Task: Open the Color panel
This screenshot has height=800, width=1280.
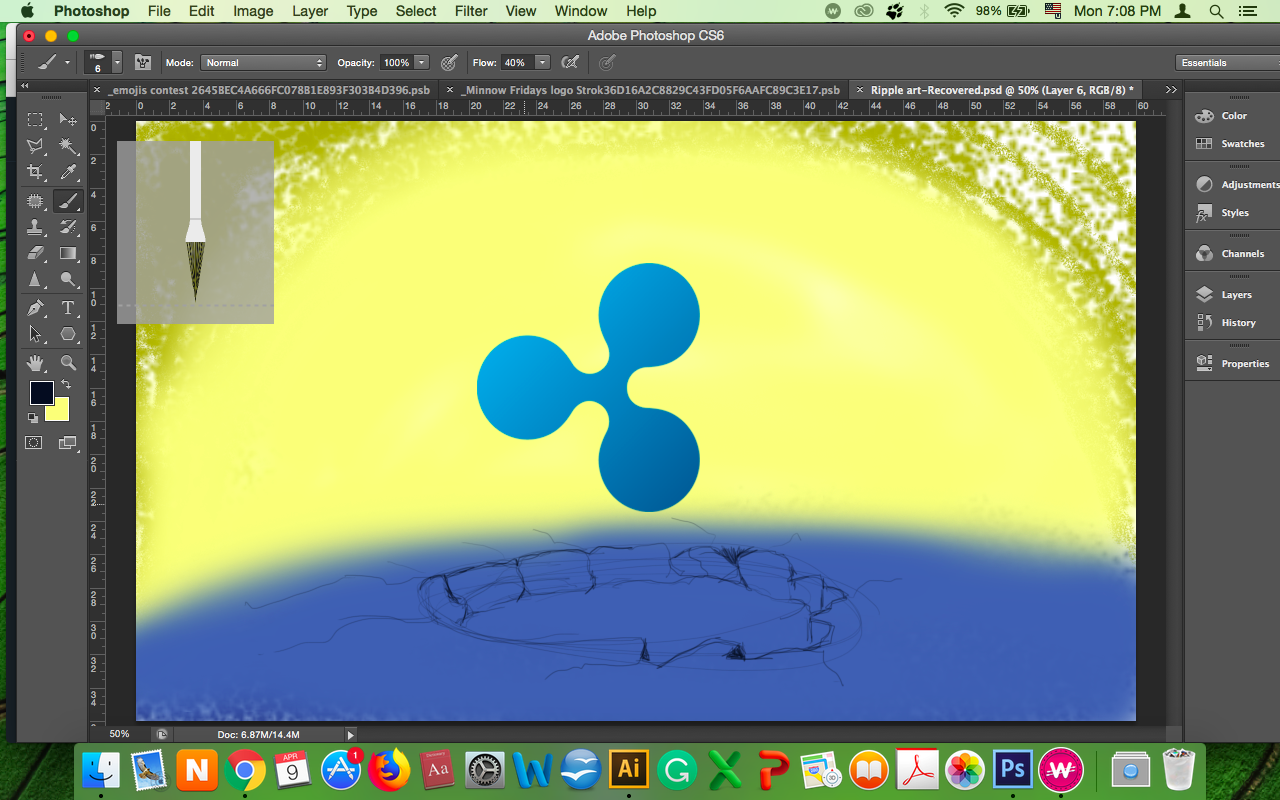Action: (x=1233, y=116)
